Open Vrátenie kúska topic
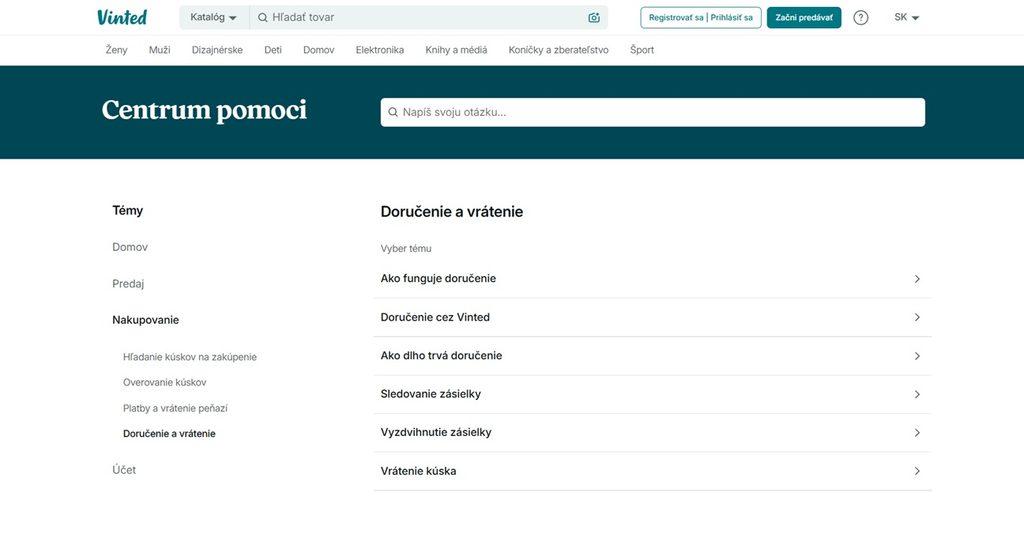 (x=652, y=471)
